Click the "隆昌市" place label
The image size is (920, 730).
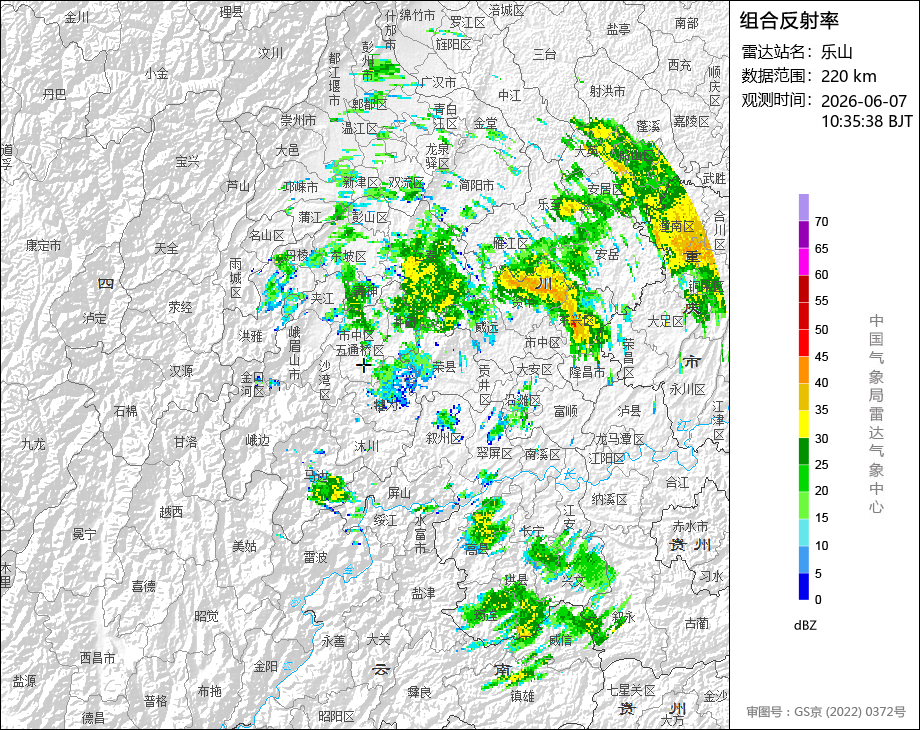tap(587, 372)
